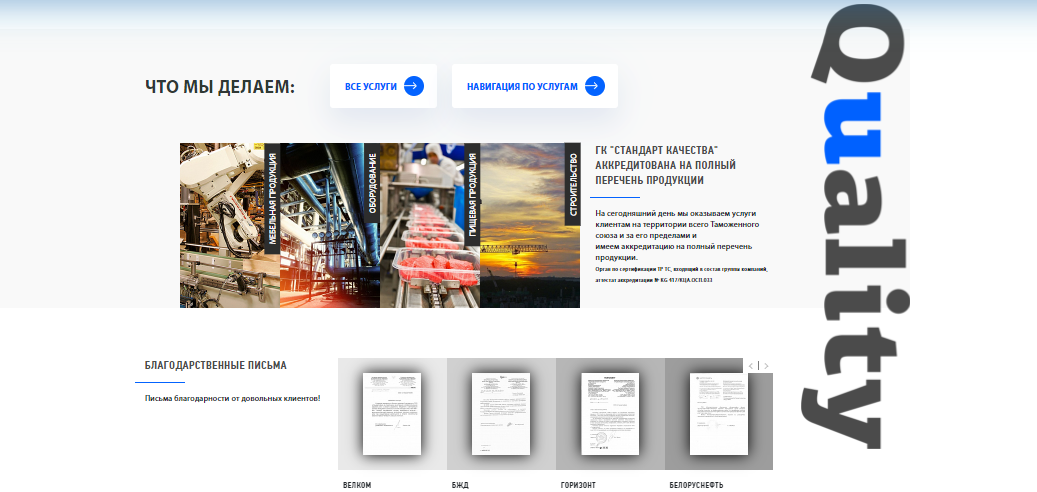Enlarge the Горизонт letter document thumbnail
Image resolution: width=1037 pixels, height=492 pixels.
point(610,414)
